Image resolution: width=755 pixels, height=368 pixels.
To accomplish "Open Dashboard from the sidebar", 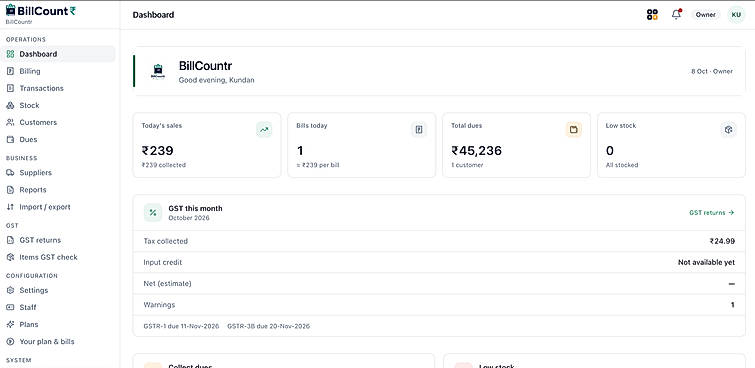I will point(59,54).
